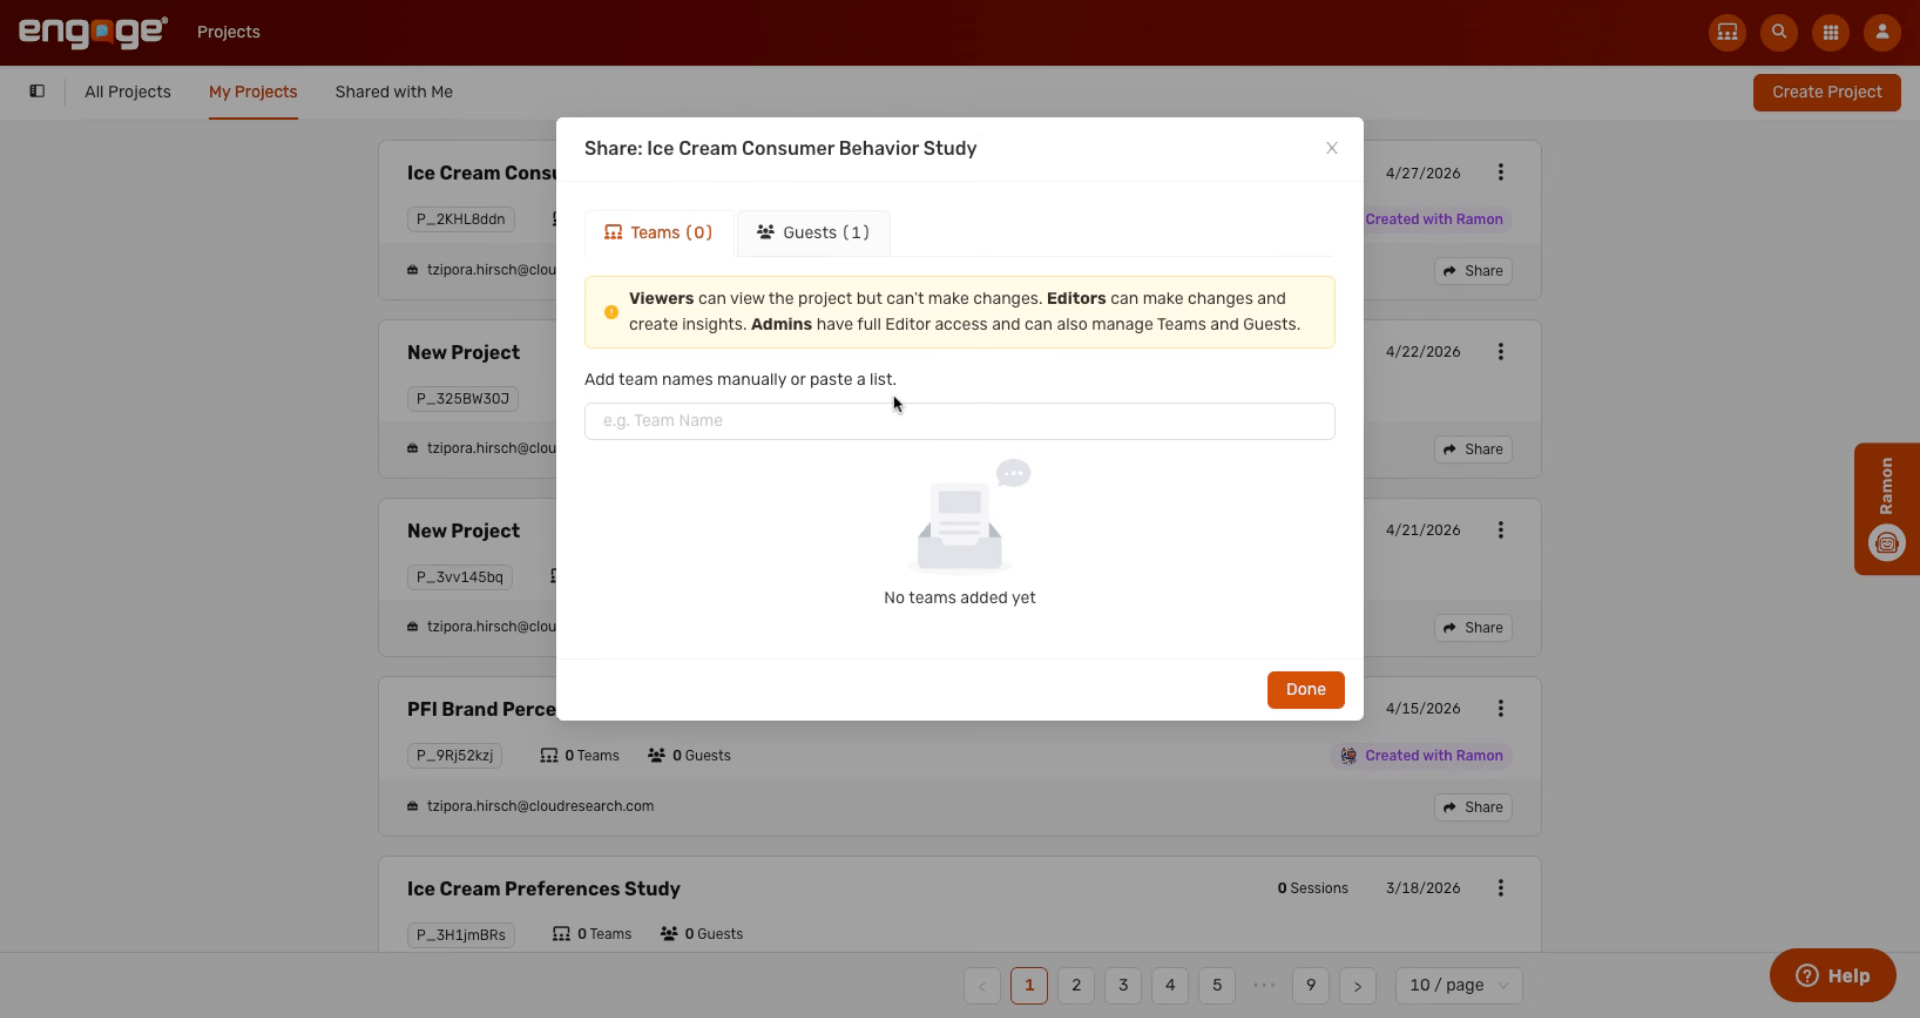1920x1018 pixels.
Task: Click the 0 Teams icon on PFI project
Action: tap(549, 755)
